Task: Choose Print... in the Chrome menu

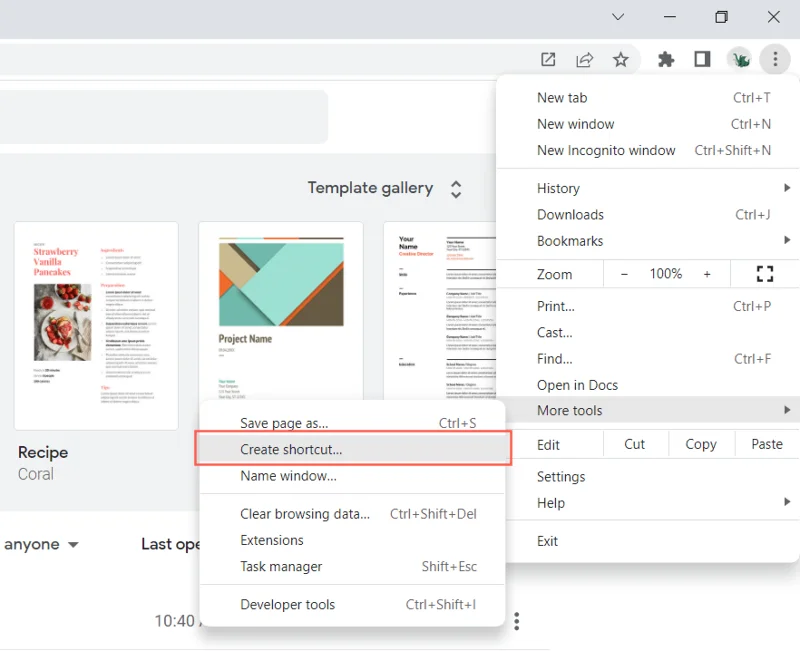Action: (x=648, y=306)
